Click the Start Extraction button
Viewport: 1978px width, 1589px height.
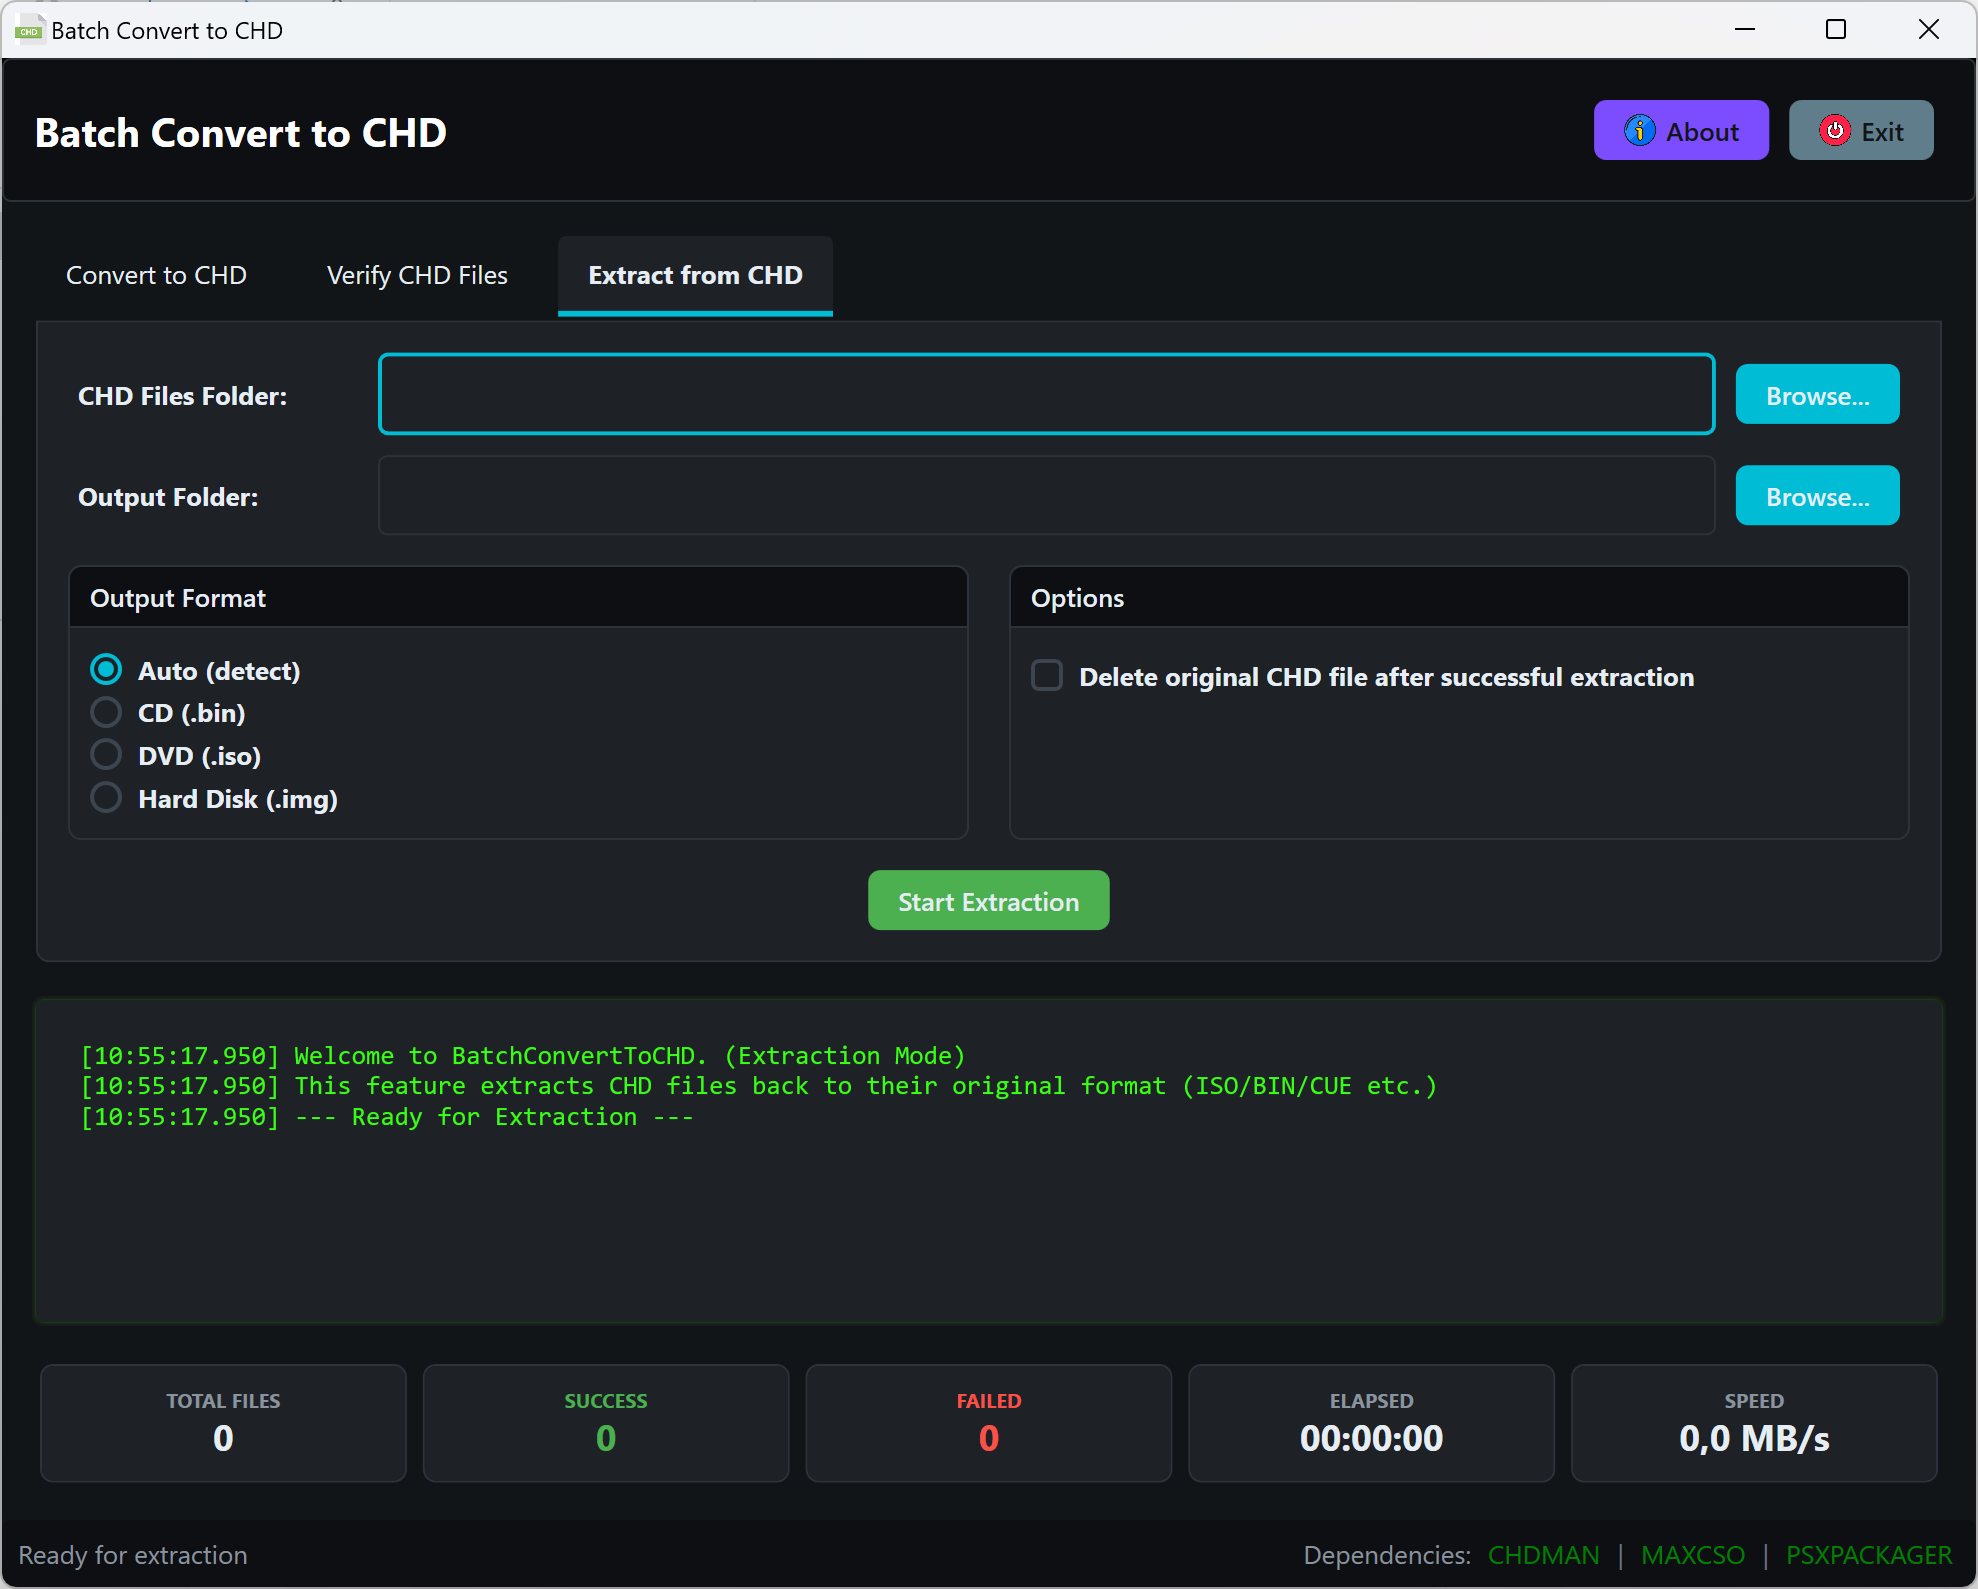click(988, 901)
